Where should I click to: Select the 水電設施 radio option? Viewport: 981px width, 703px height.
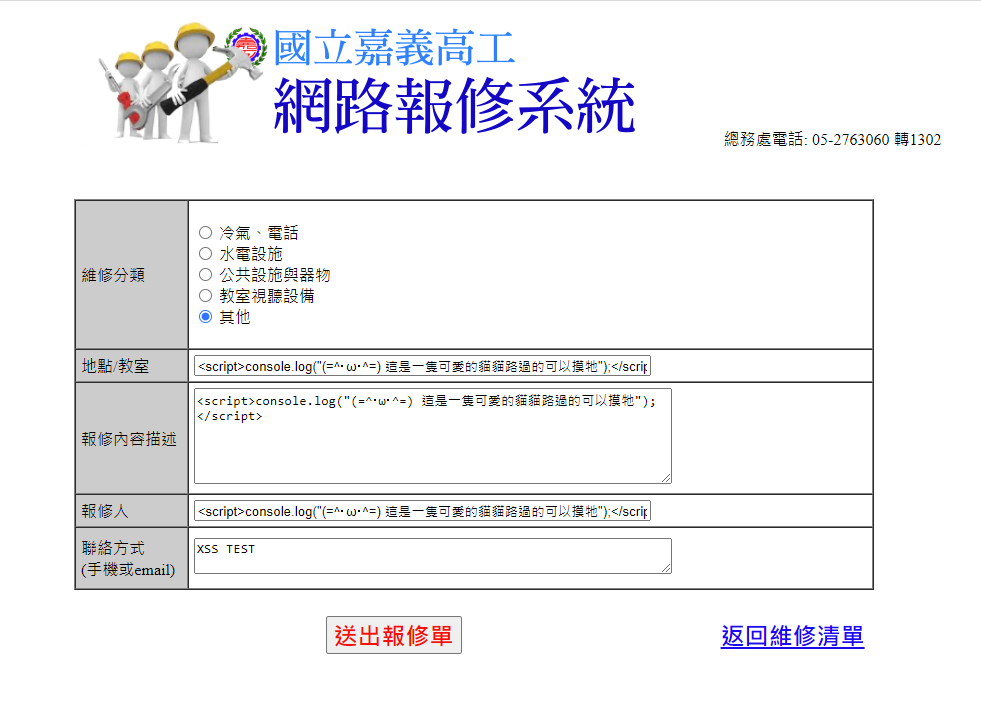coord(205,253)
